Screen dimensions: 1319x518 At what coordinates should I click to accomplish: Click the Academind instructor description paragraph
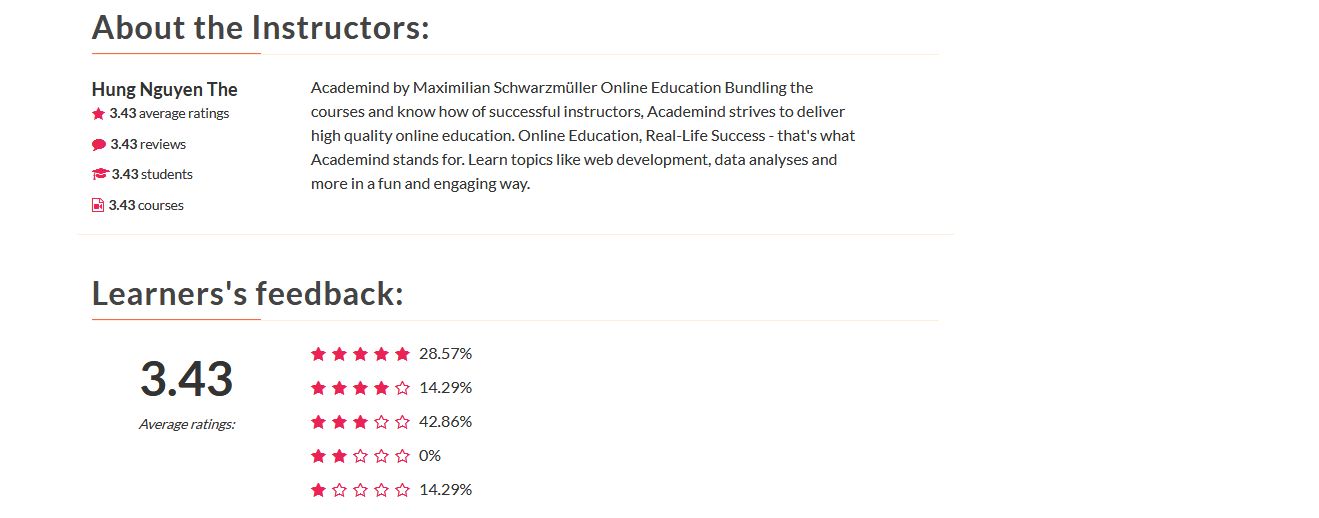(583, 136)
